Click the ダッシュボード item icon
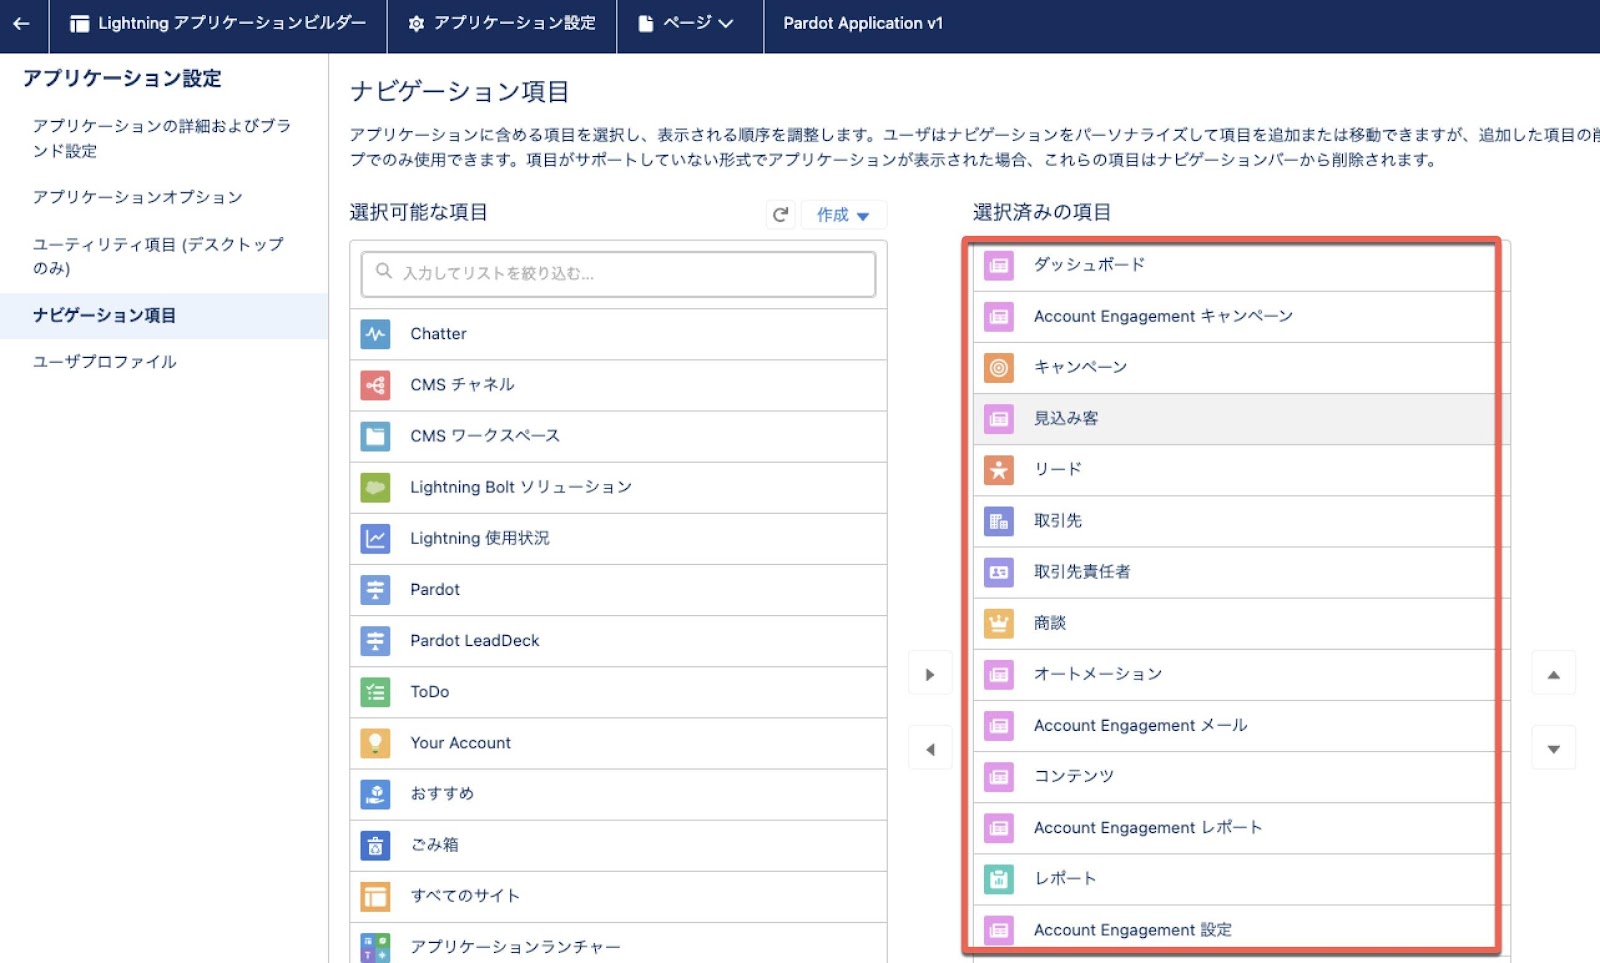The height and width of the screenshot is (963, 1600). [x=999, y=265]
